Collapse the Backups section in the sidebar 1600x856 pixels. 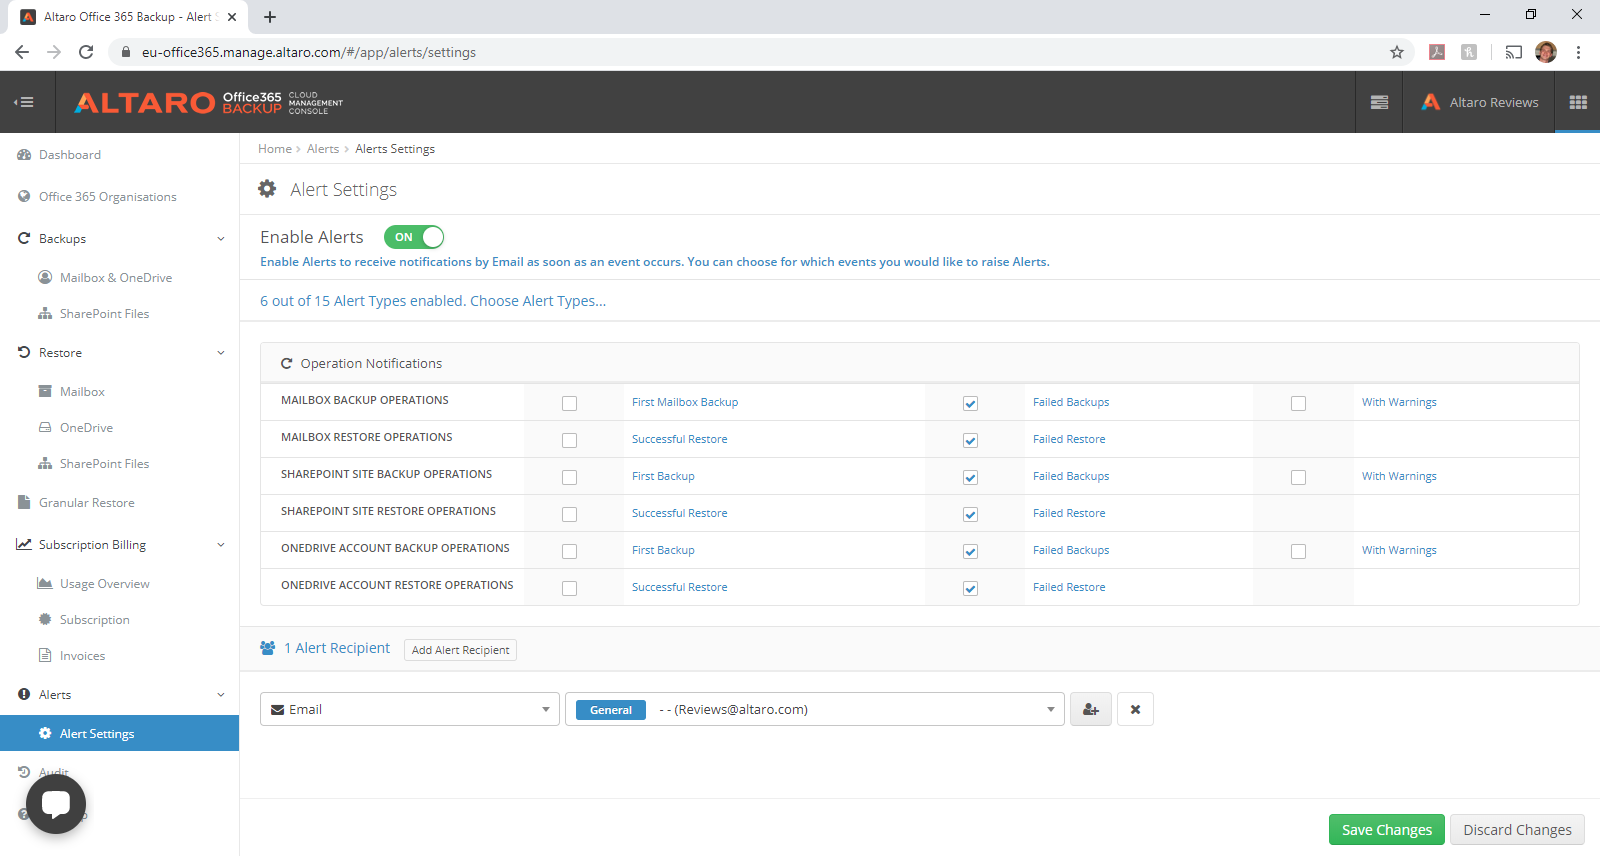point(220,239)
